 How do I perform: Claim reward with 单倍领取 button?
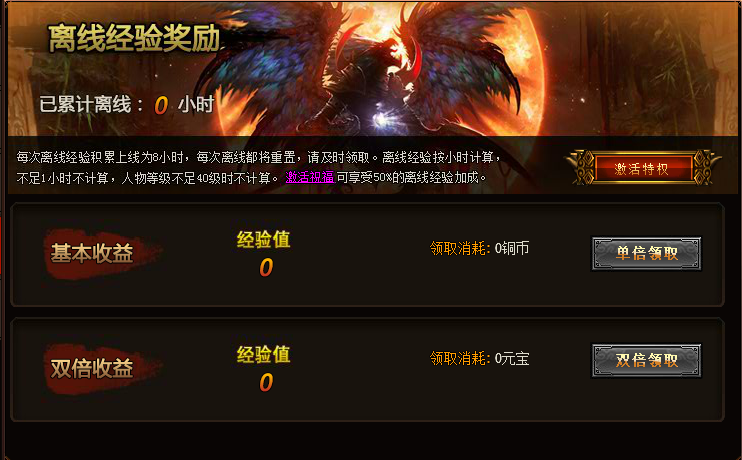[646, 254]
